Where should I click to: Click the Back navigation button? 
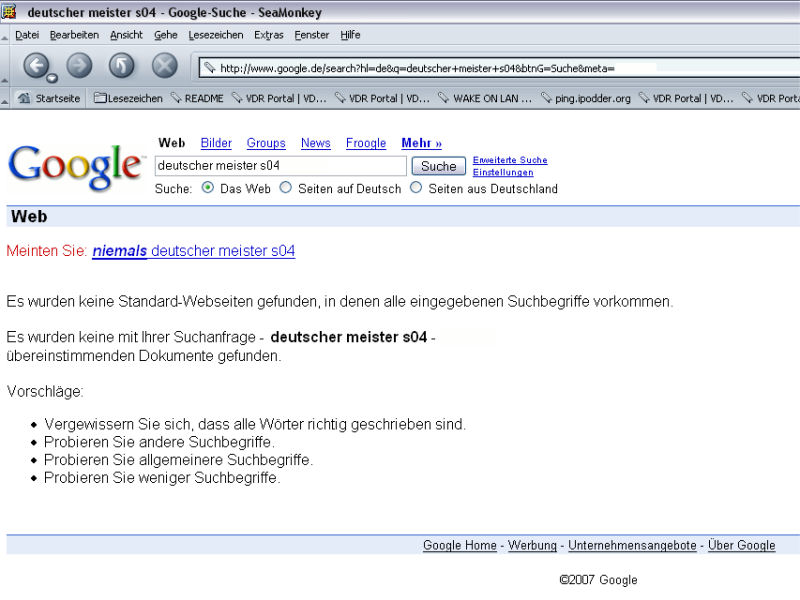pyautogui.click(x=36, y=66)
